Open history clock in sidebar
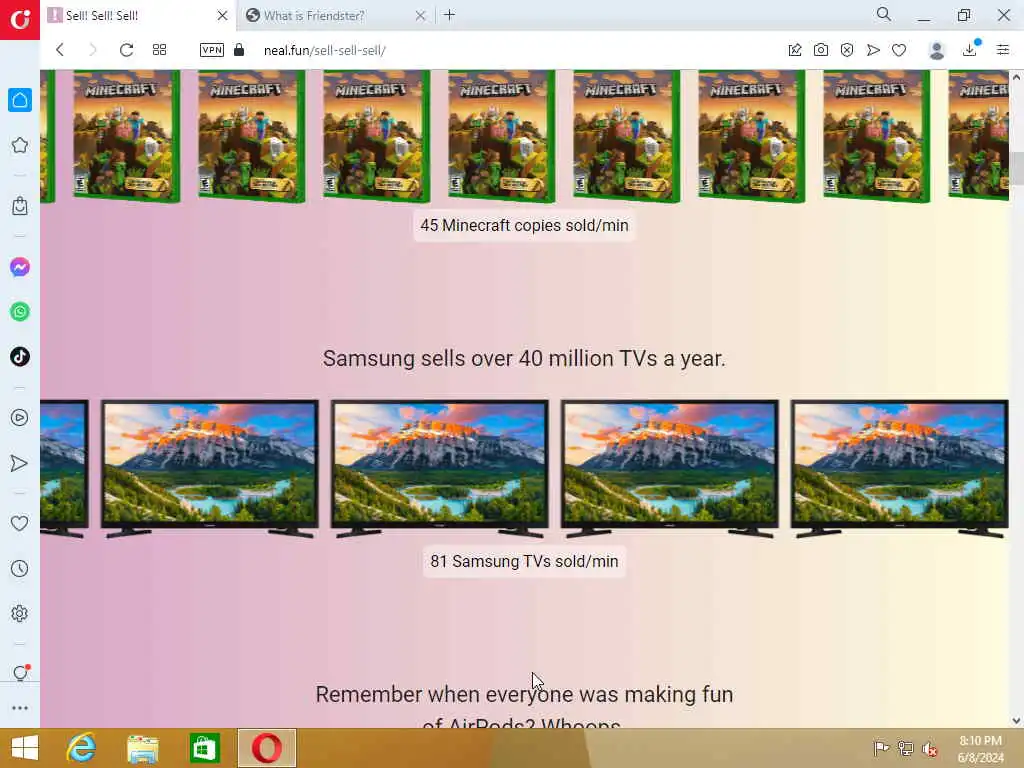Viewport: 1024px width, 768px height. [20, 569]
